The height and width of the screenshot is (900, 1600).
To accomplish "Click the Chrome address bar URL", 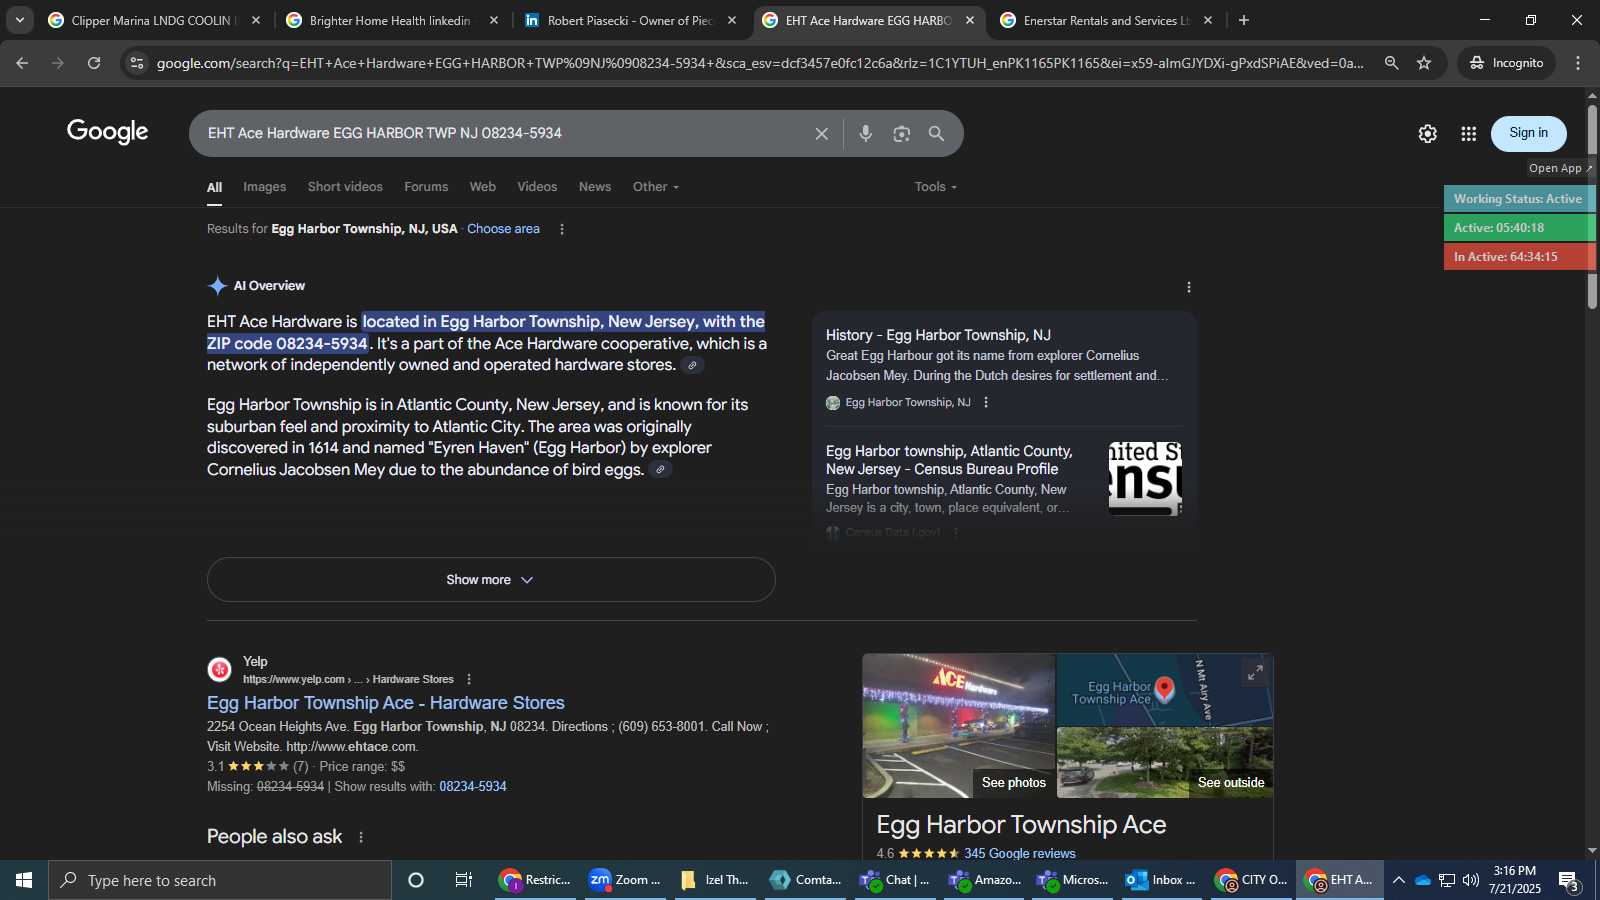I will pos(760,63).
